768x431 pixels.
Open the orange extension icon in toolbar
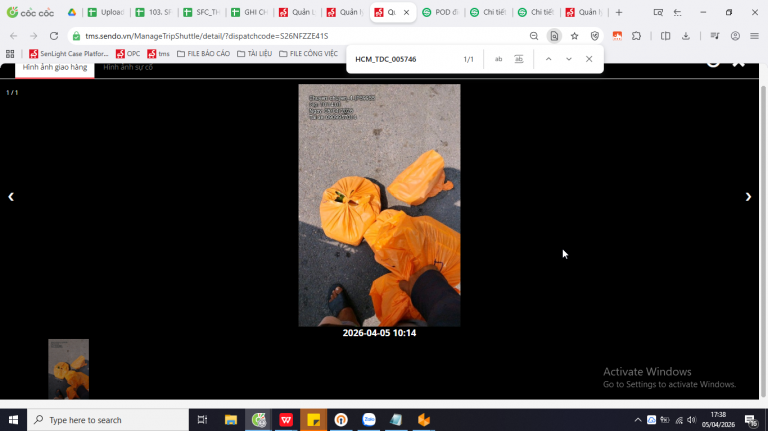point(617,36)
